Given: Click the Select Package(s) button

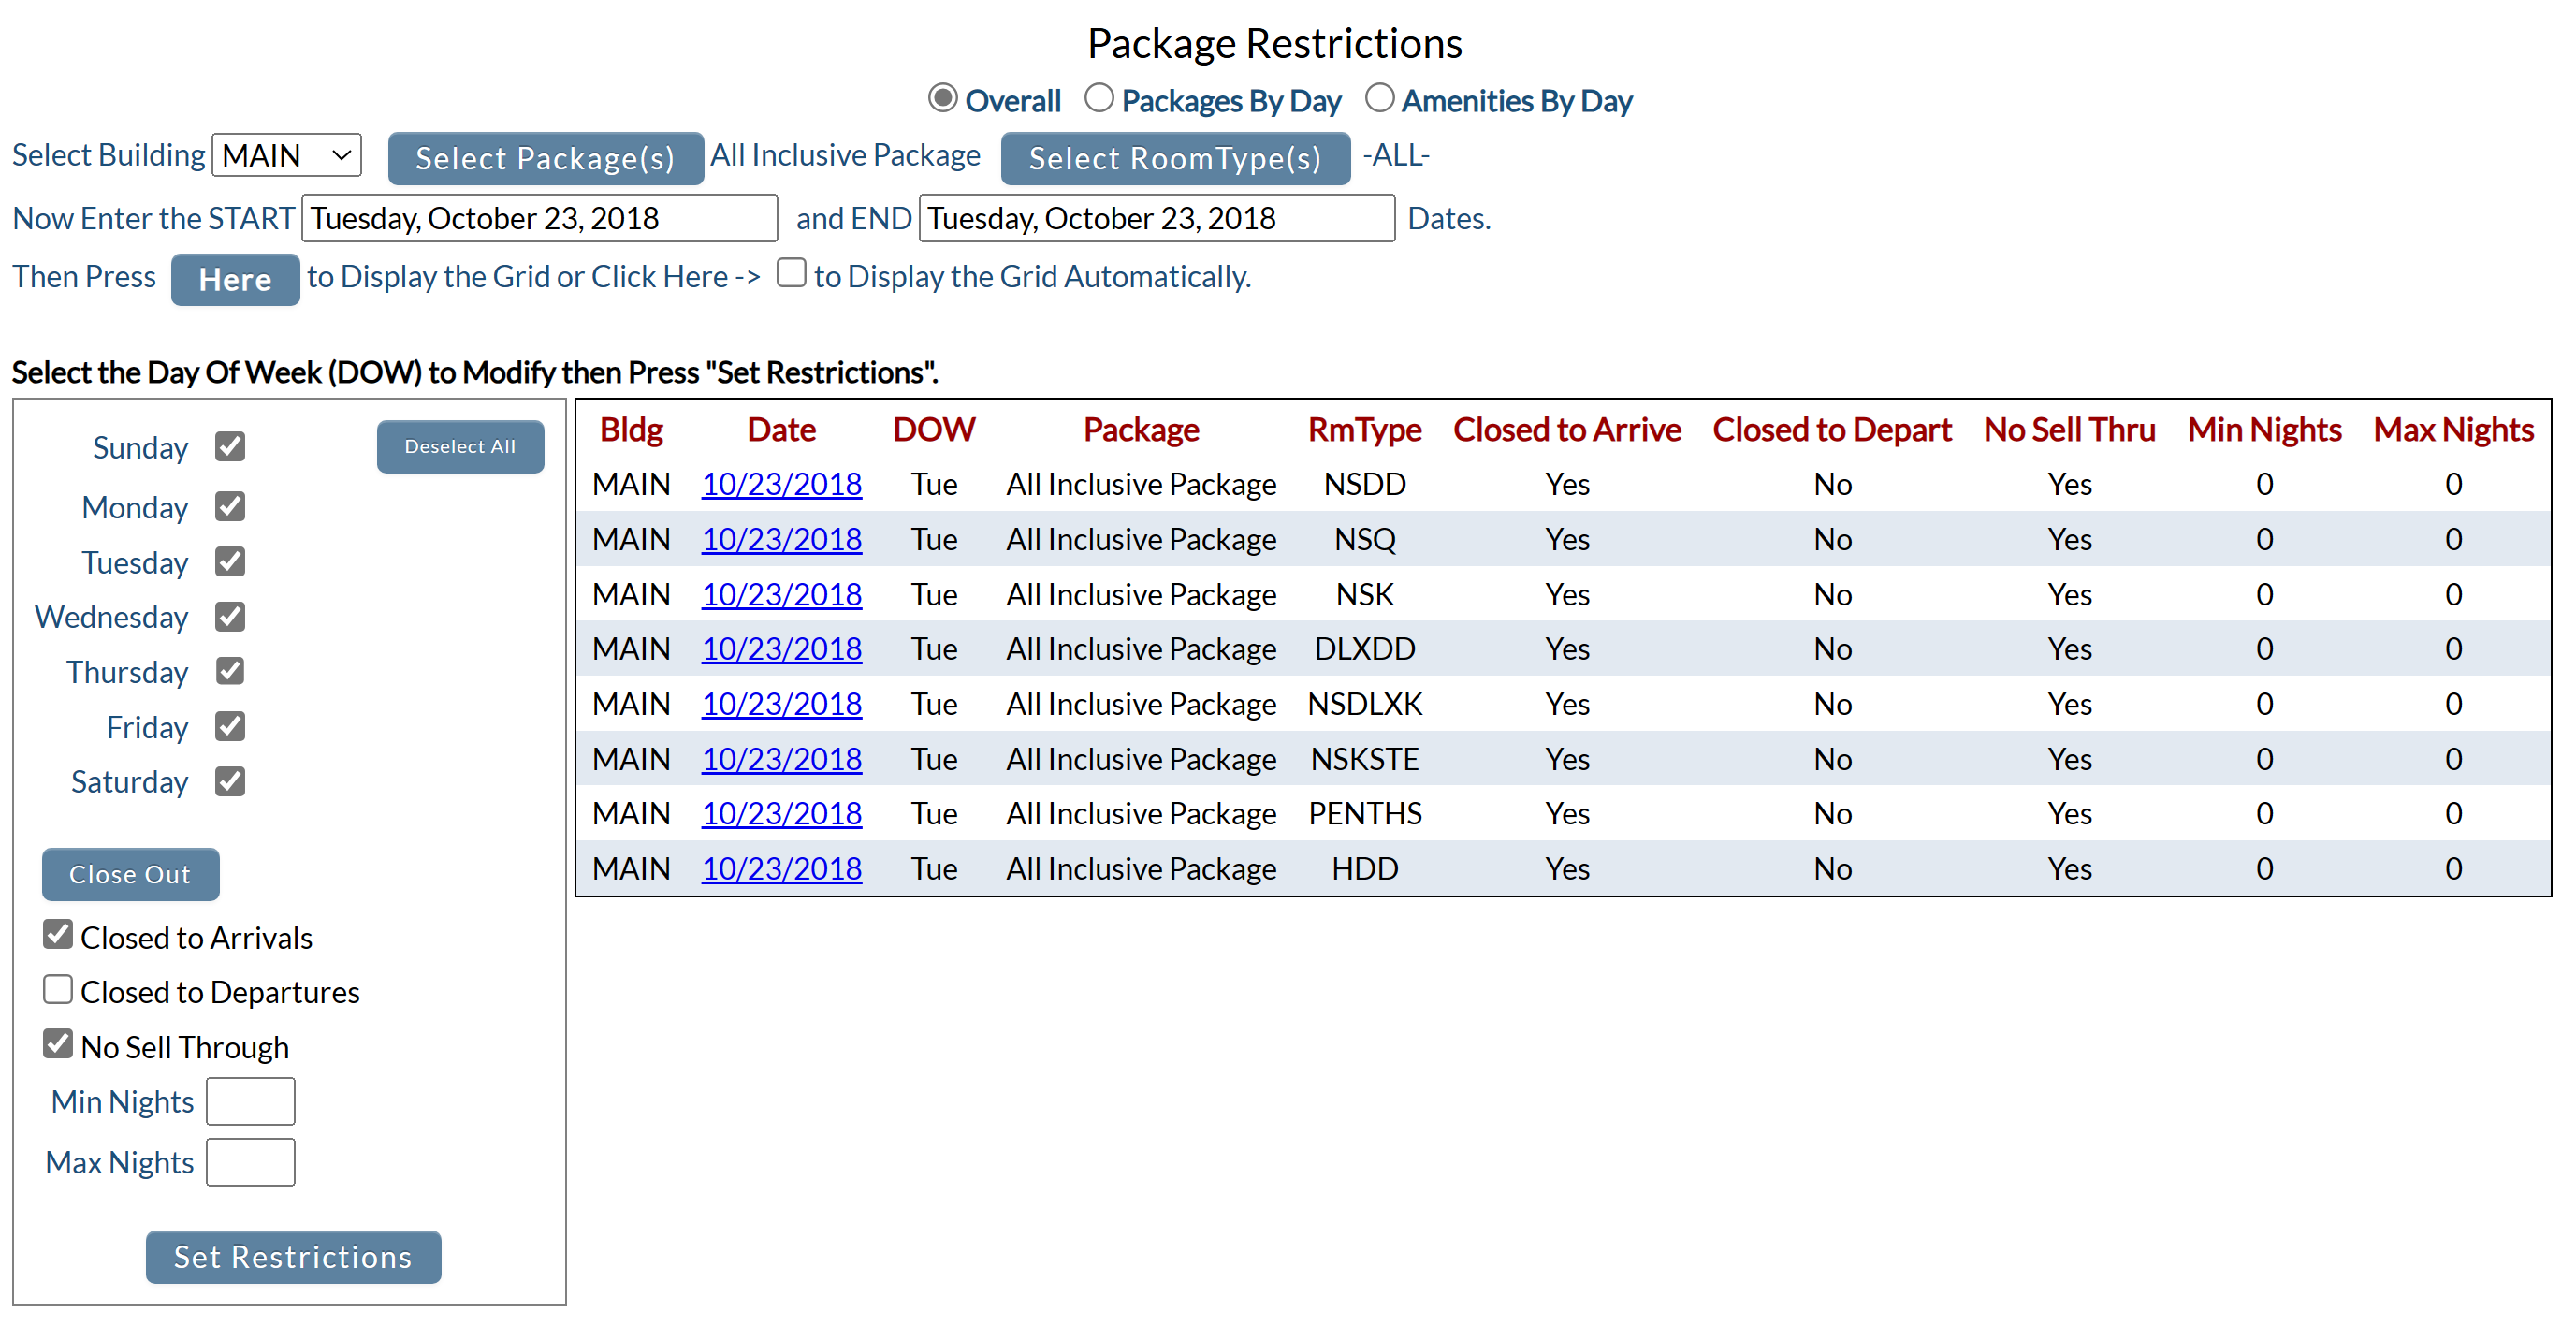Looking at the screenshot, I should (545, 158).
